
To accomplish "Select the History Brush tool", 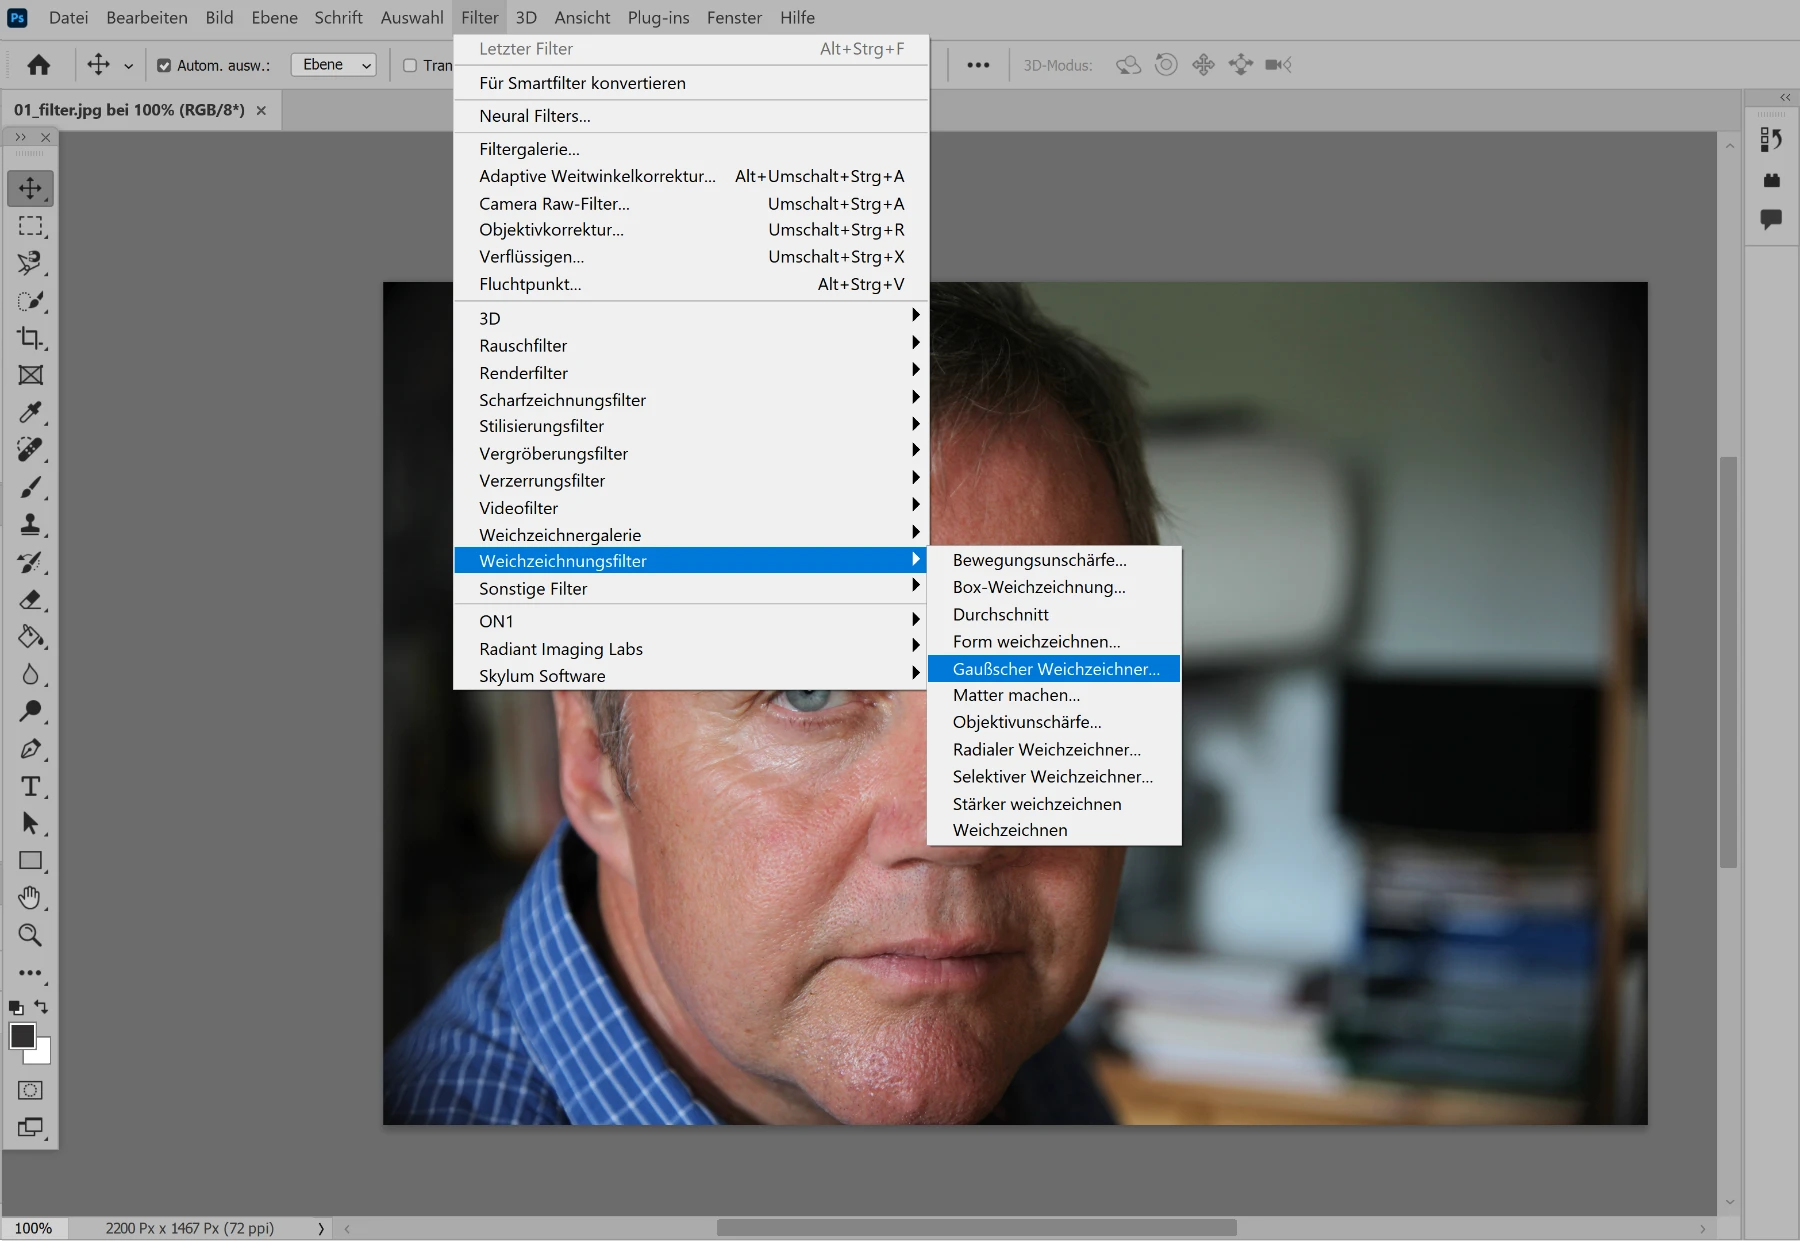I will 30,563.
